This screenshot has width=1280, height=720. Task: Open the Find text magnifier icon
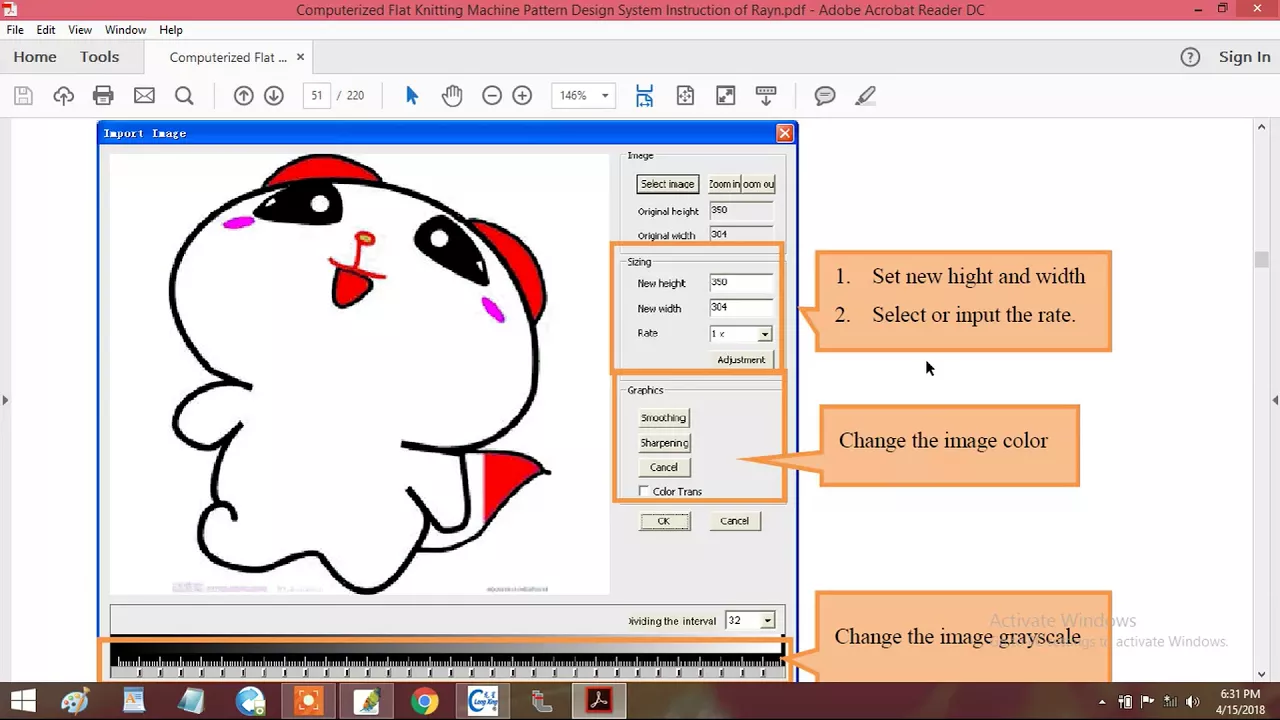184,96
